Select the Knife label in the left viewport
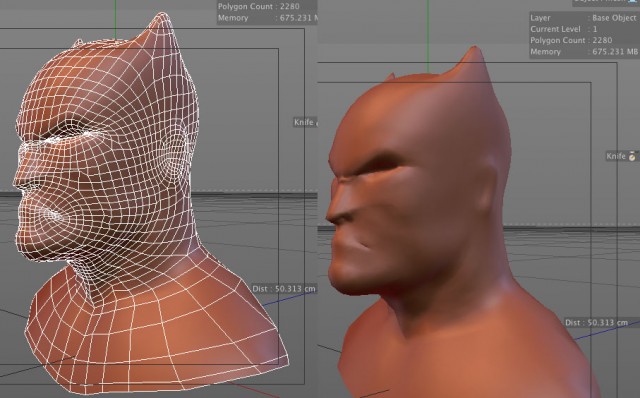This screenshot has height=398, width=640. [305, 122]
